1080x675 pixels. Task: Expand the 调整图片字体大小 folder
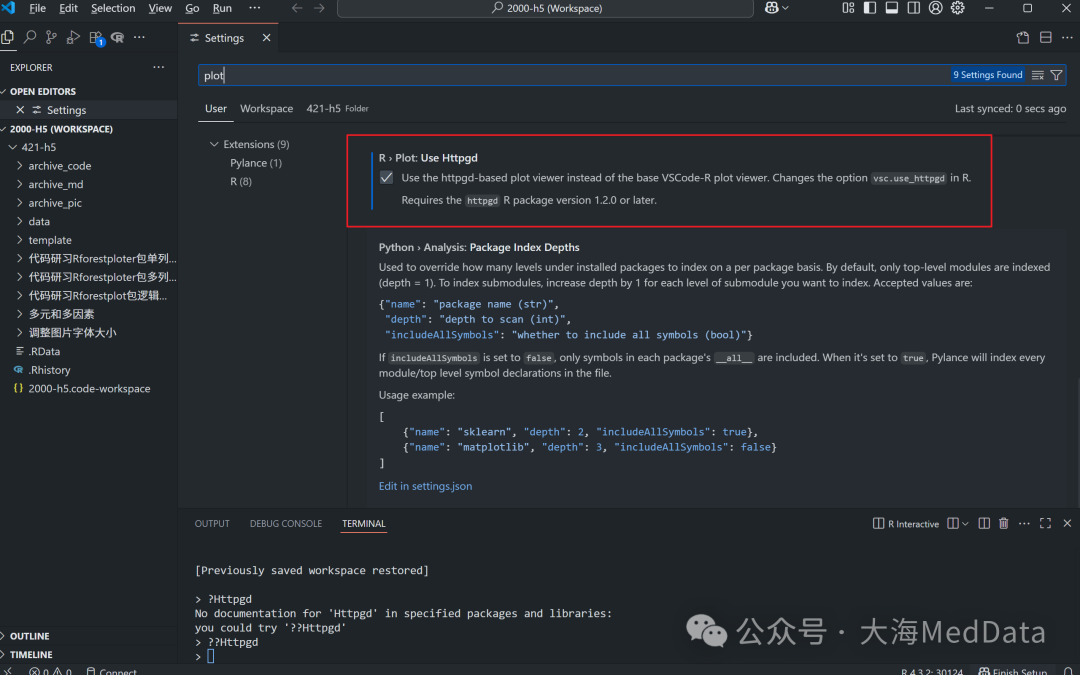point(72,332)
